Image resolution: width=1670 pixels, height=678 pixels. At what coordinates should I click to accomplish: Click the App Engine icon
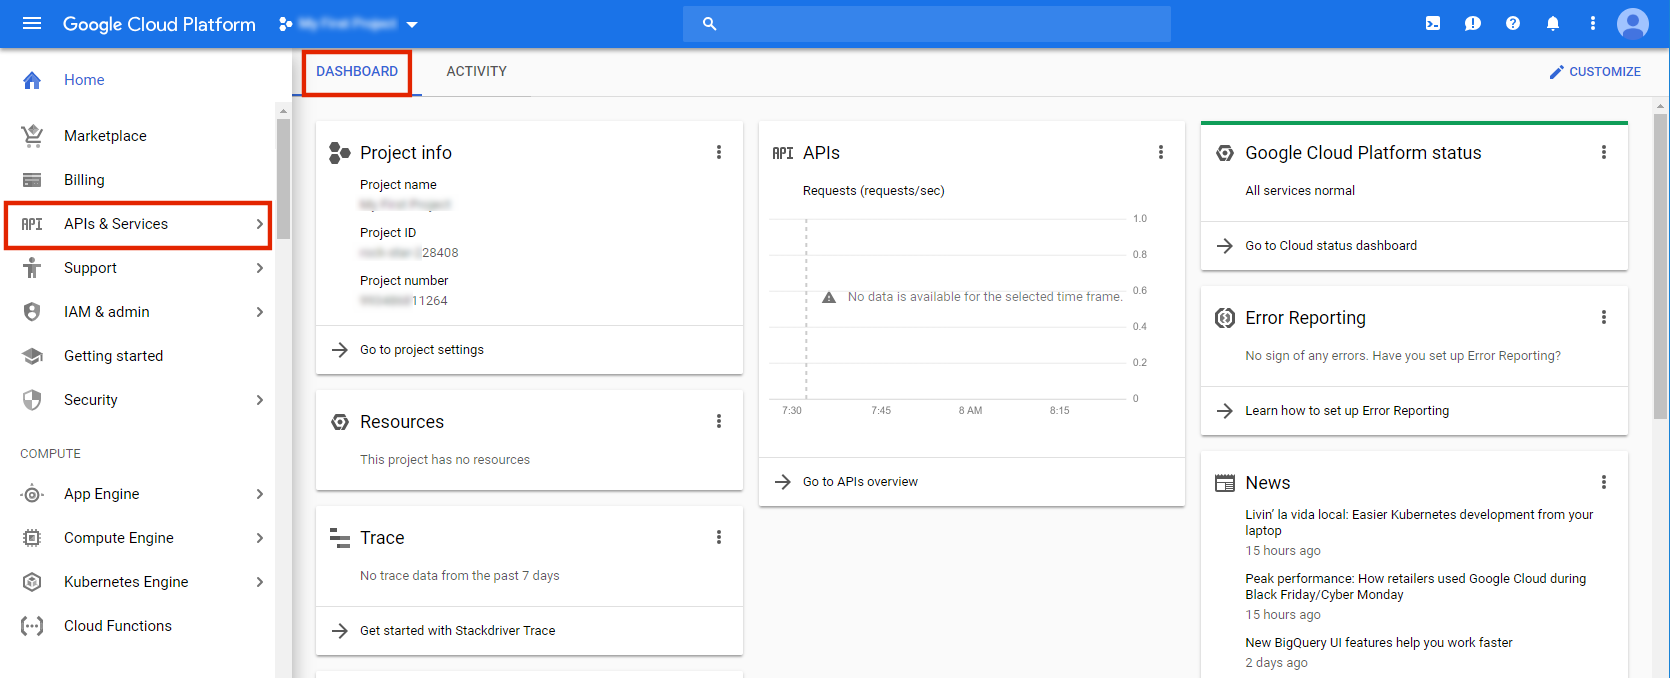(32, 494)
